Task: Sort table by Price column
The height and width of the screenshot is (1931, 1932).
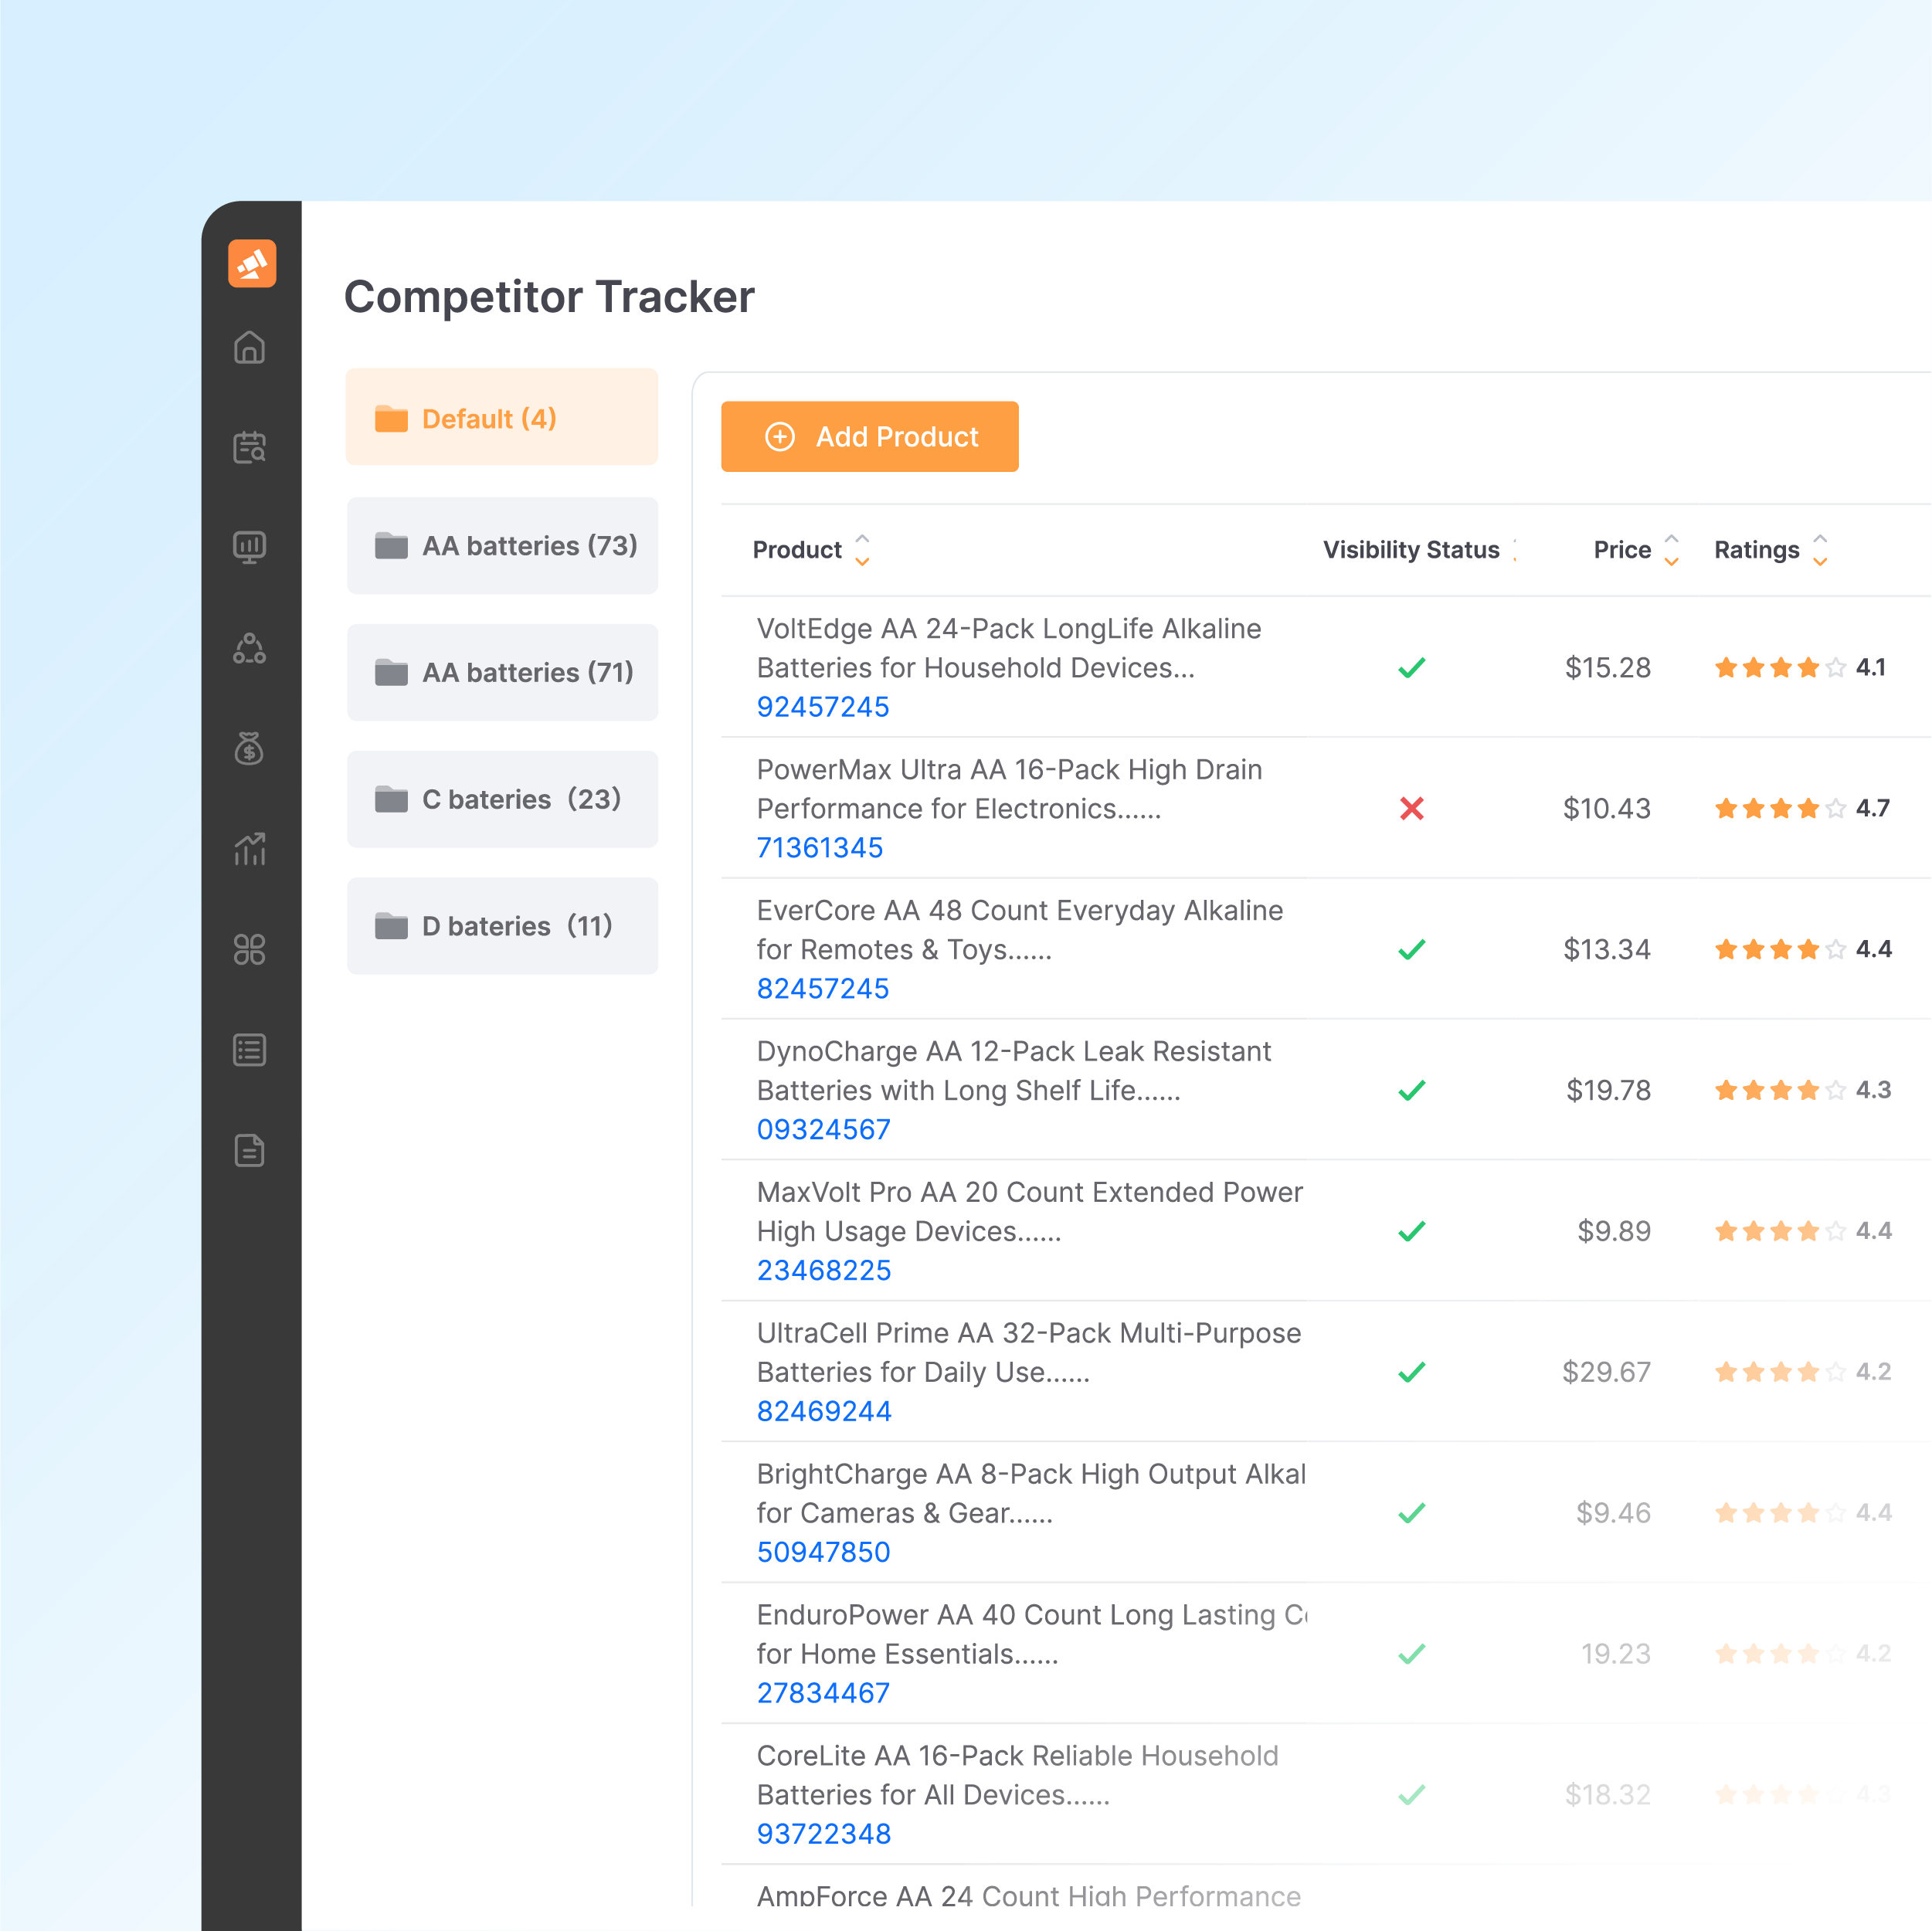Action: (1670, 550)
